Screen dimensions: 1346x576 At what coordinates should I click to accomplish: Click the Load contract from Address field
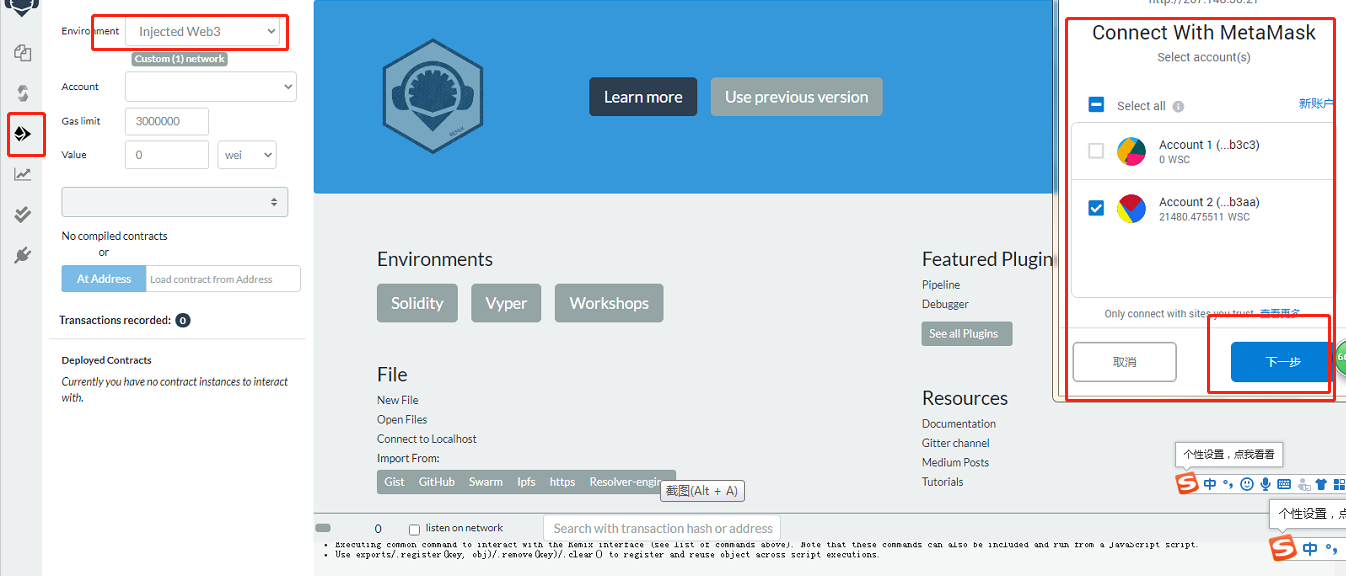click(223, 279)
